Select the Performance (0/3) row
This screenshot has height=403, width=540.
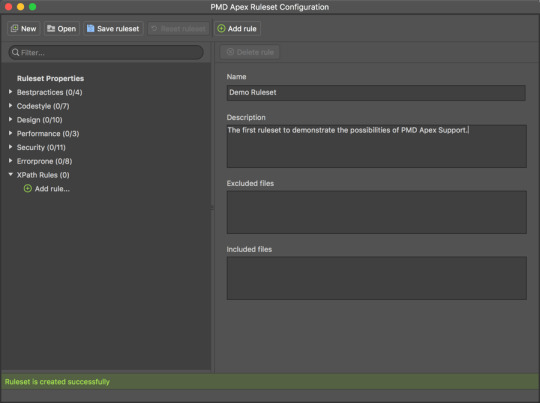pos(48,134)
